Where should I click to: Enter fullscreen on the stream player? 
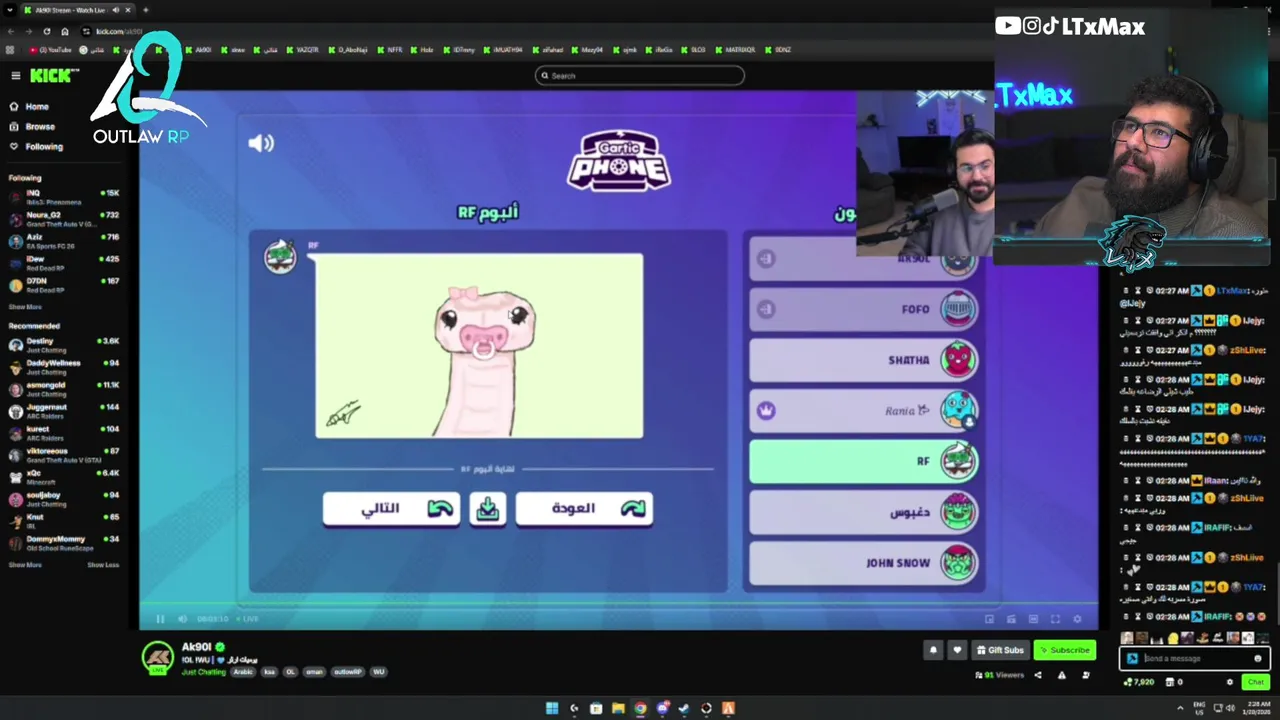coord(1055,619)
